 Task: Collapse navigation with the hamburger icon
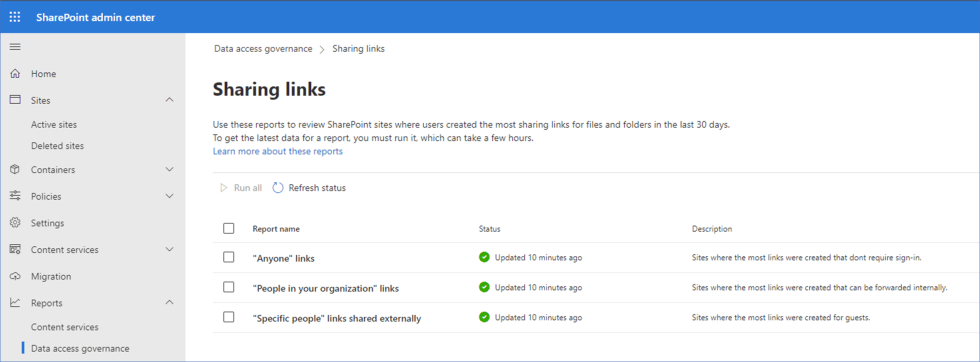click(x=15, y=47)
